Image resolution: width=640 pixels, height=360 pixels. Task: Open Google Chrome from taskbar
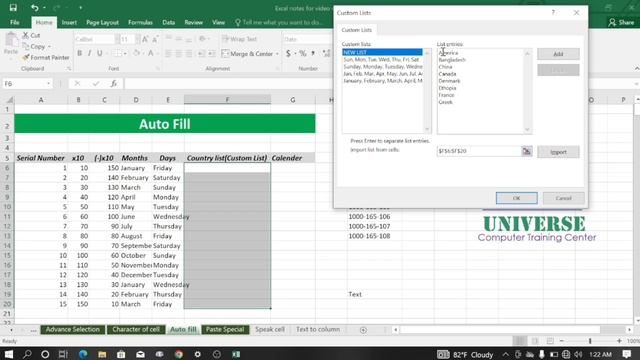pyautogui.click(x=178, y=354)
